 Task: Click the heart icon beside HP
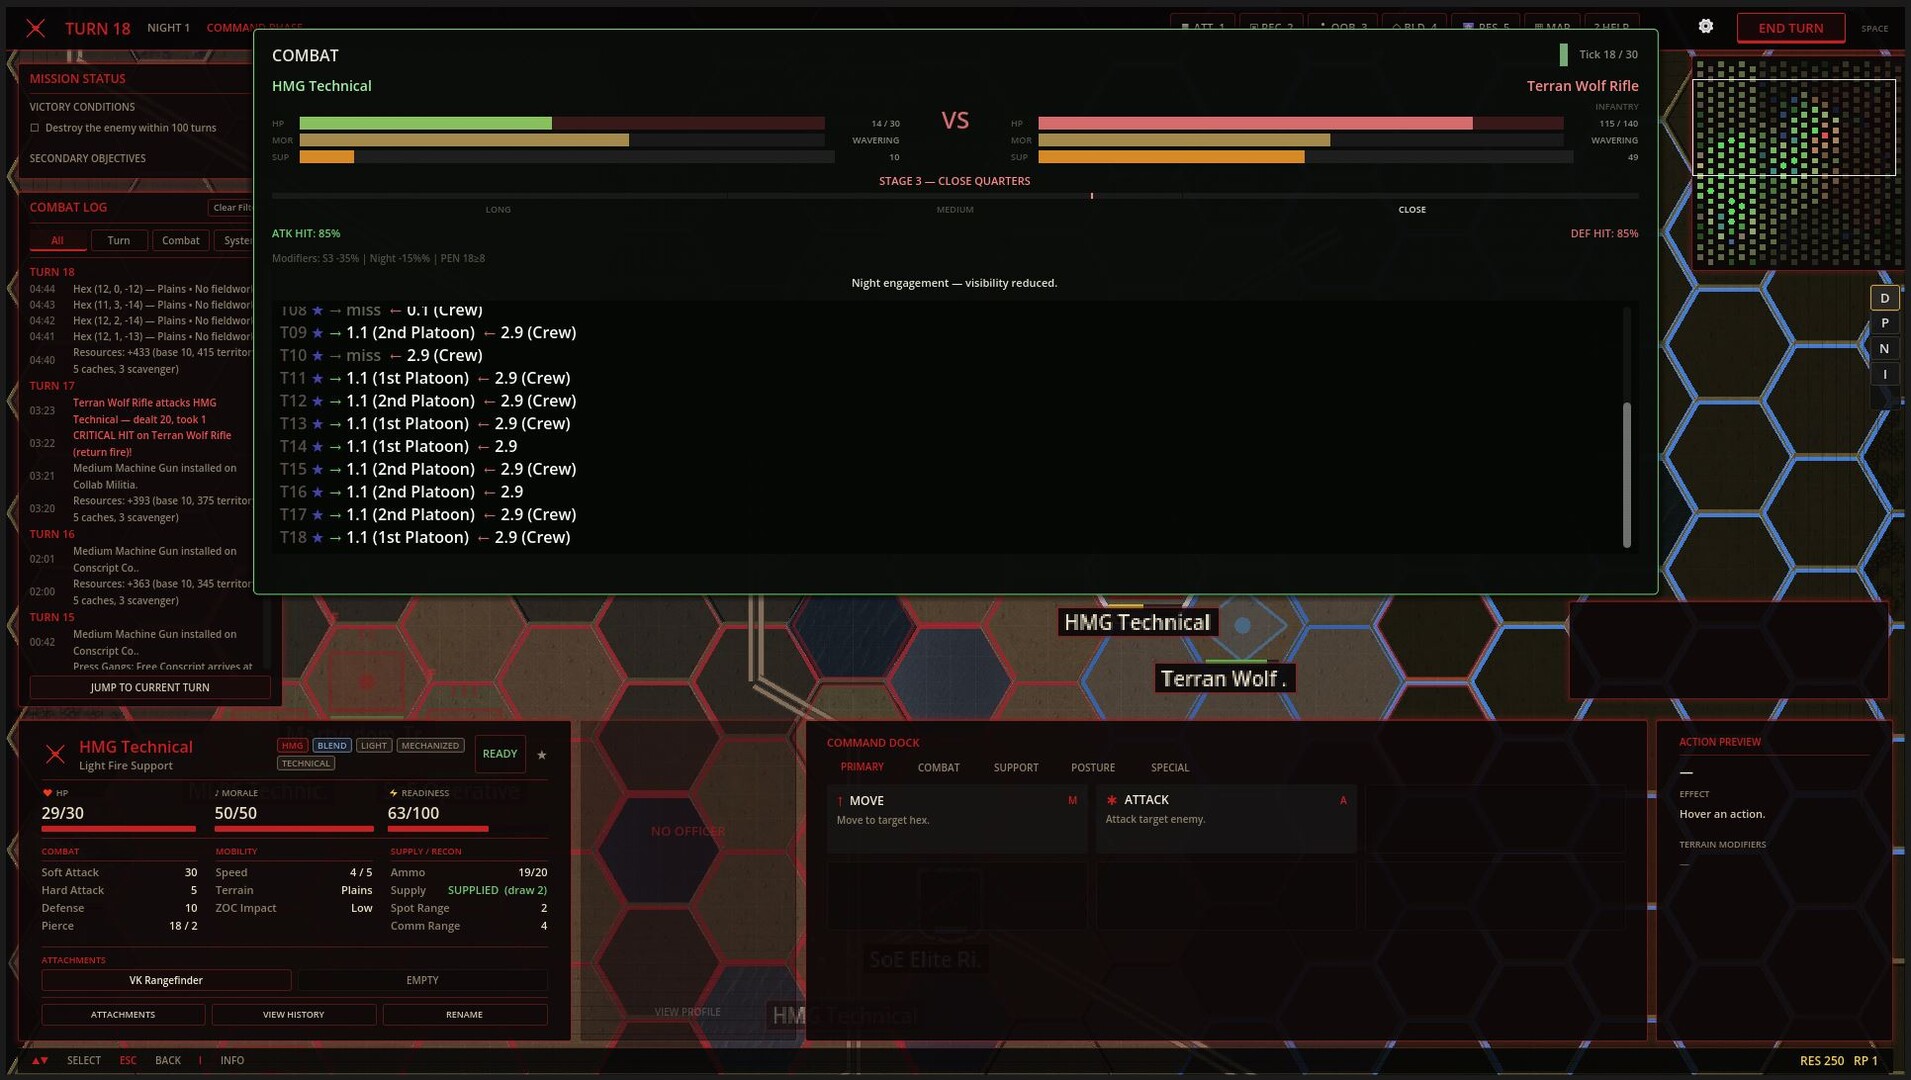47,793
